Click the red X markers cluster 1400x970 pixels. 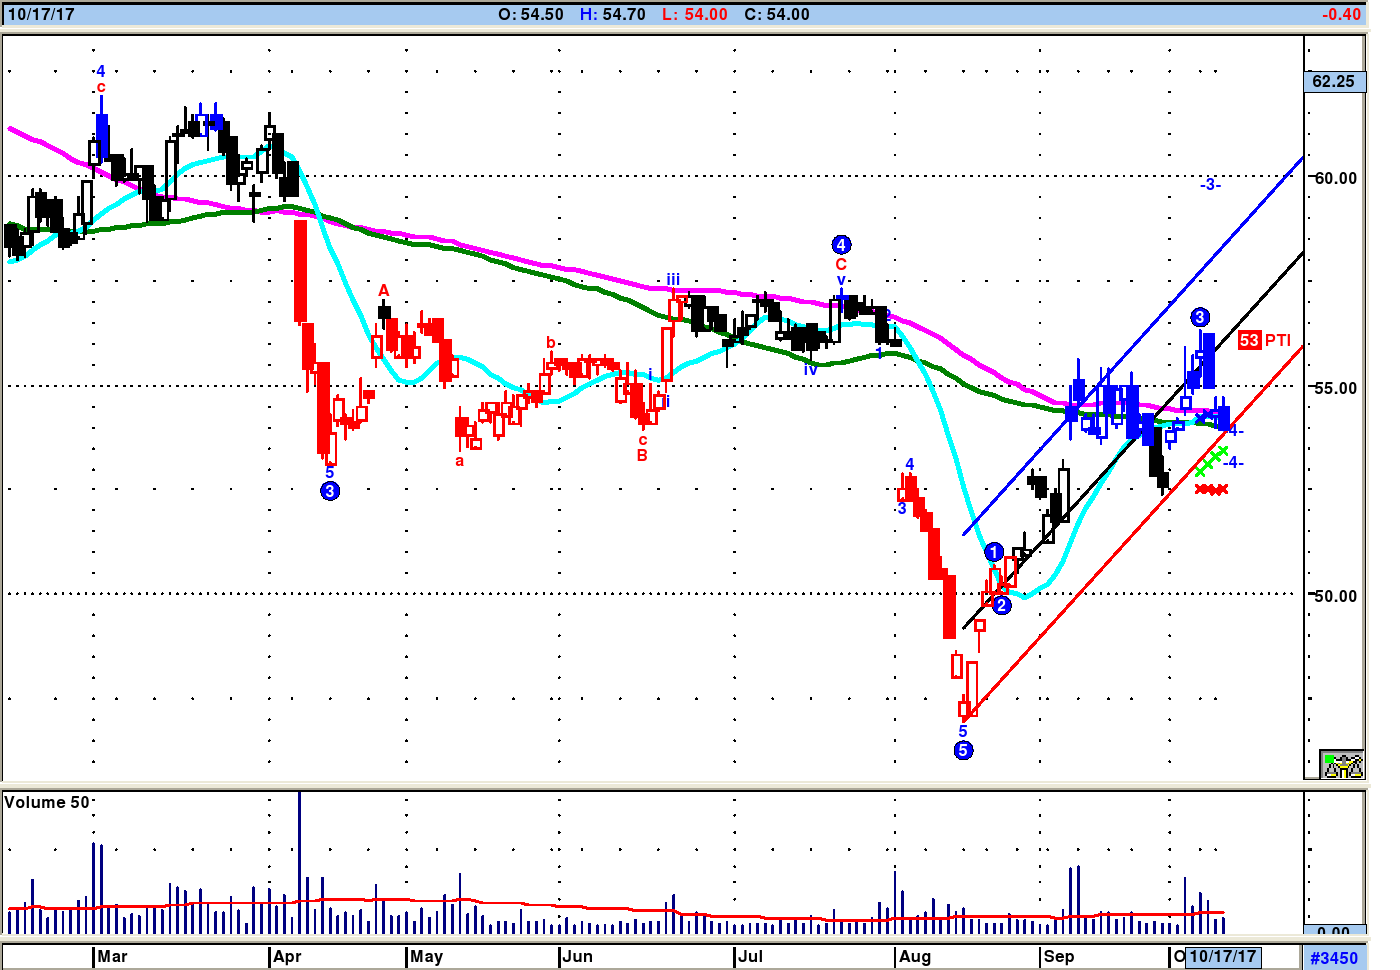pyautogui.click(x=1211, y=489)
